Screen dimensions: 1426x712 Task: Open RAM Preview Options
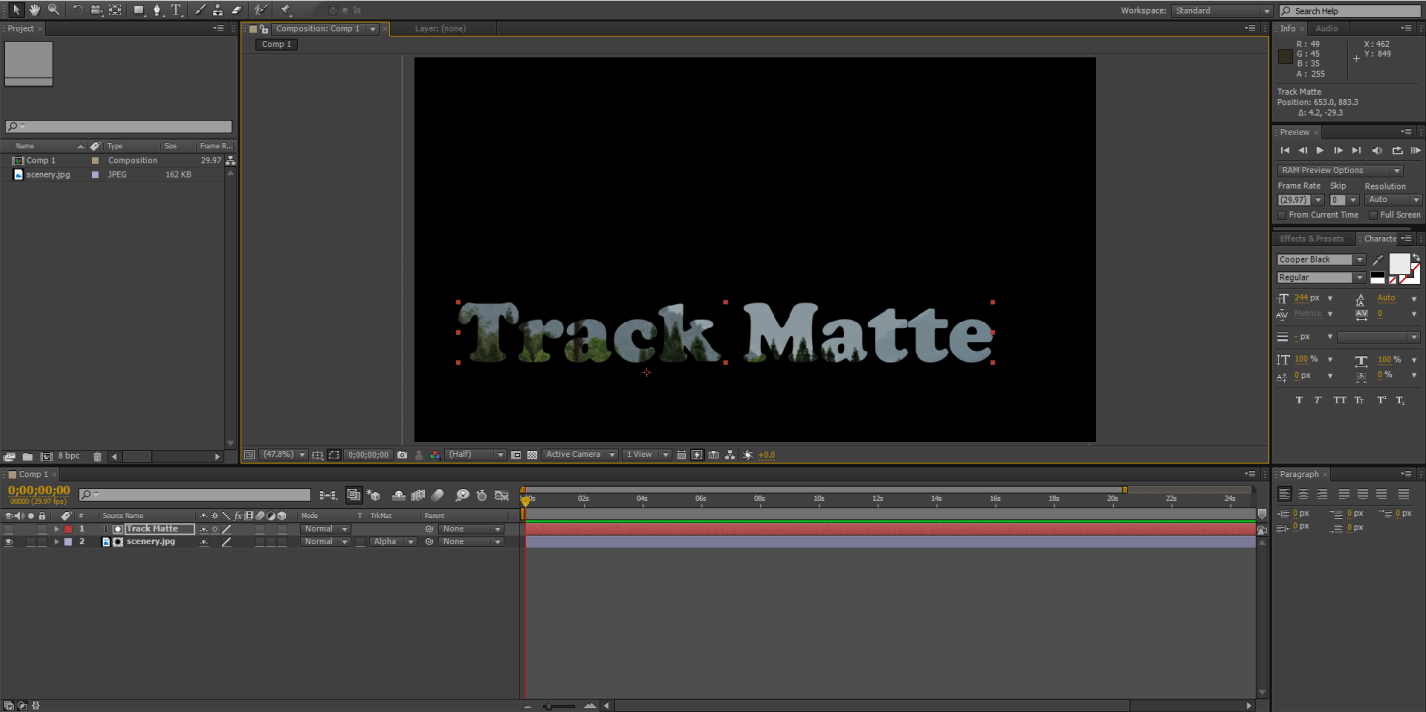[x=1340, y=169]
